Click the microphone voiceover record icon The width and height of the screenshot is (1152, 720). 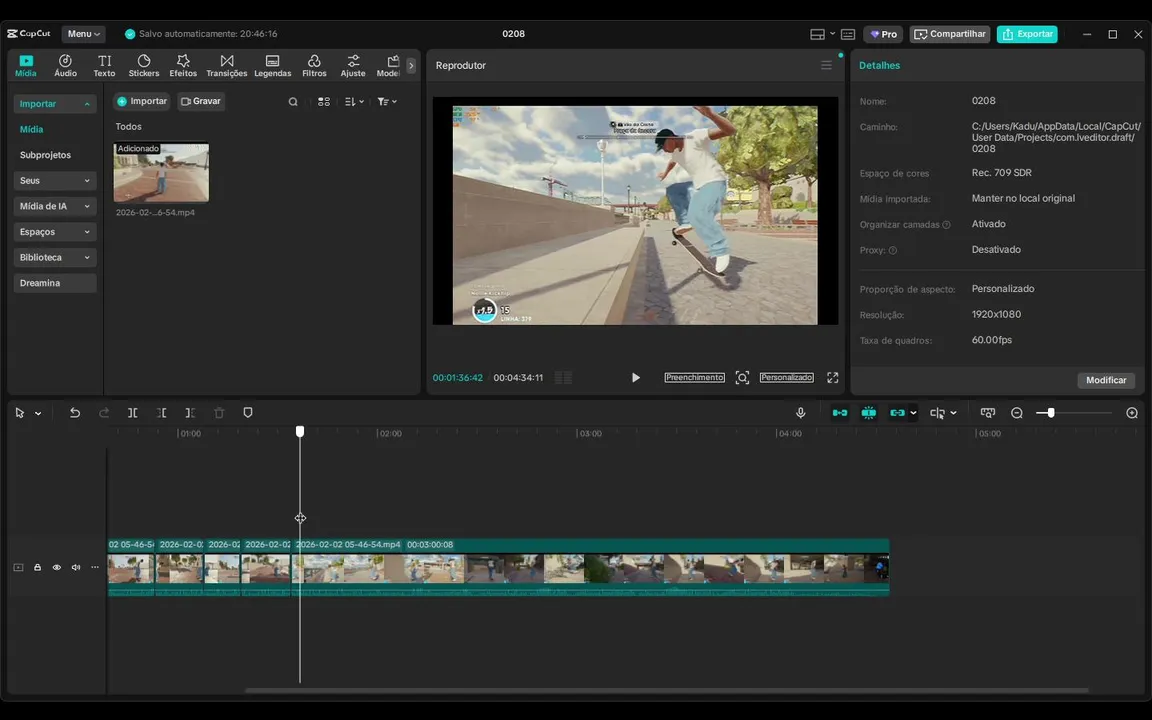800,413
